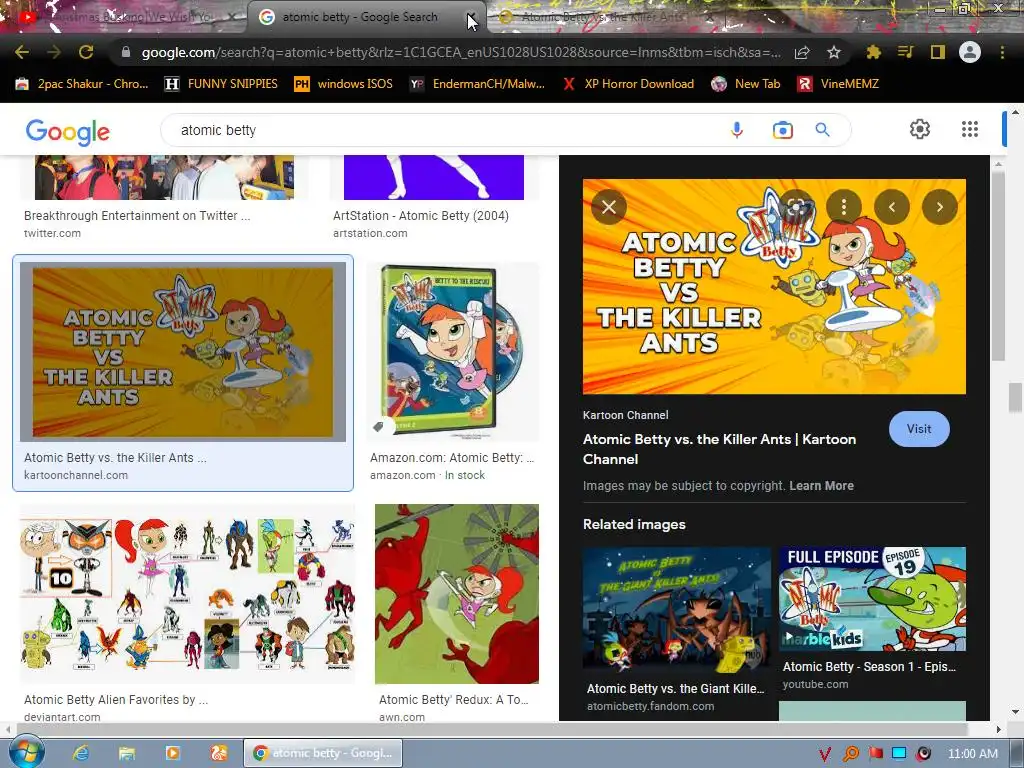
Task: Search by image with the camera icon
Action: click(782, 130)
